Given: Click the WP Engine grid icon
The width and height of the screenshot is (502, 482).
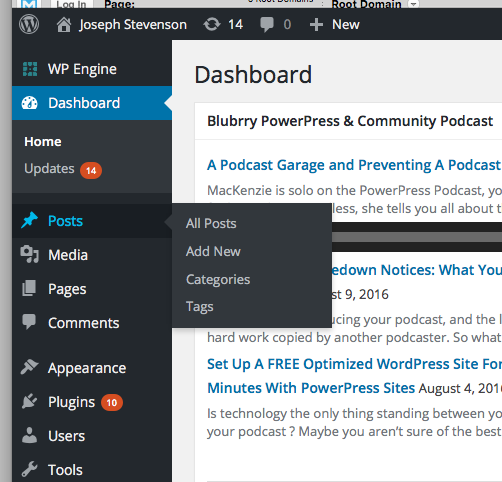Looking at the screenshot, I should (30, 69).
